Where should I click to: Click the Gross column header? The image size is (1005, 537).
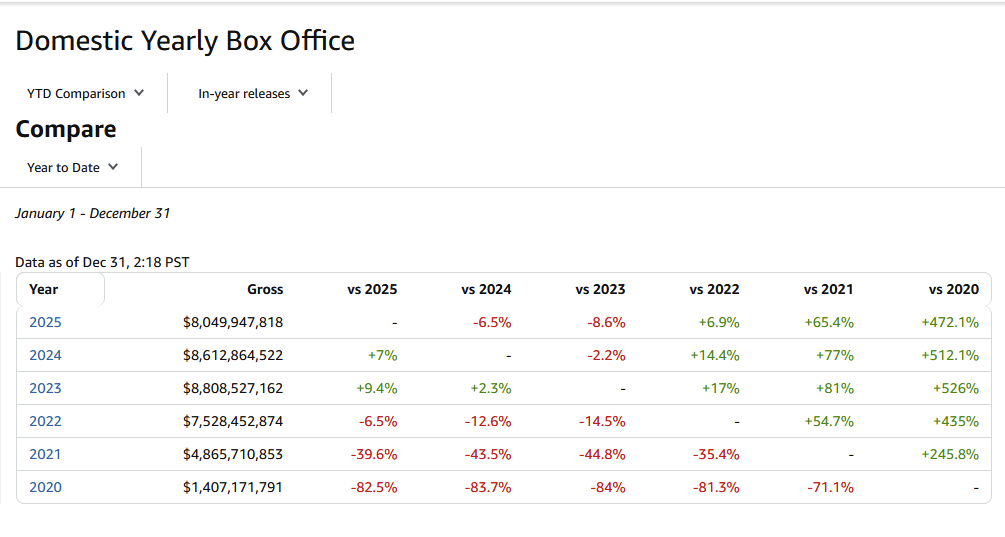click(265, 289)
